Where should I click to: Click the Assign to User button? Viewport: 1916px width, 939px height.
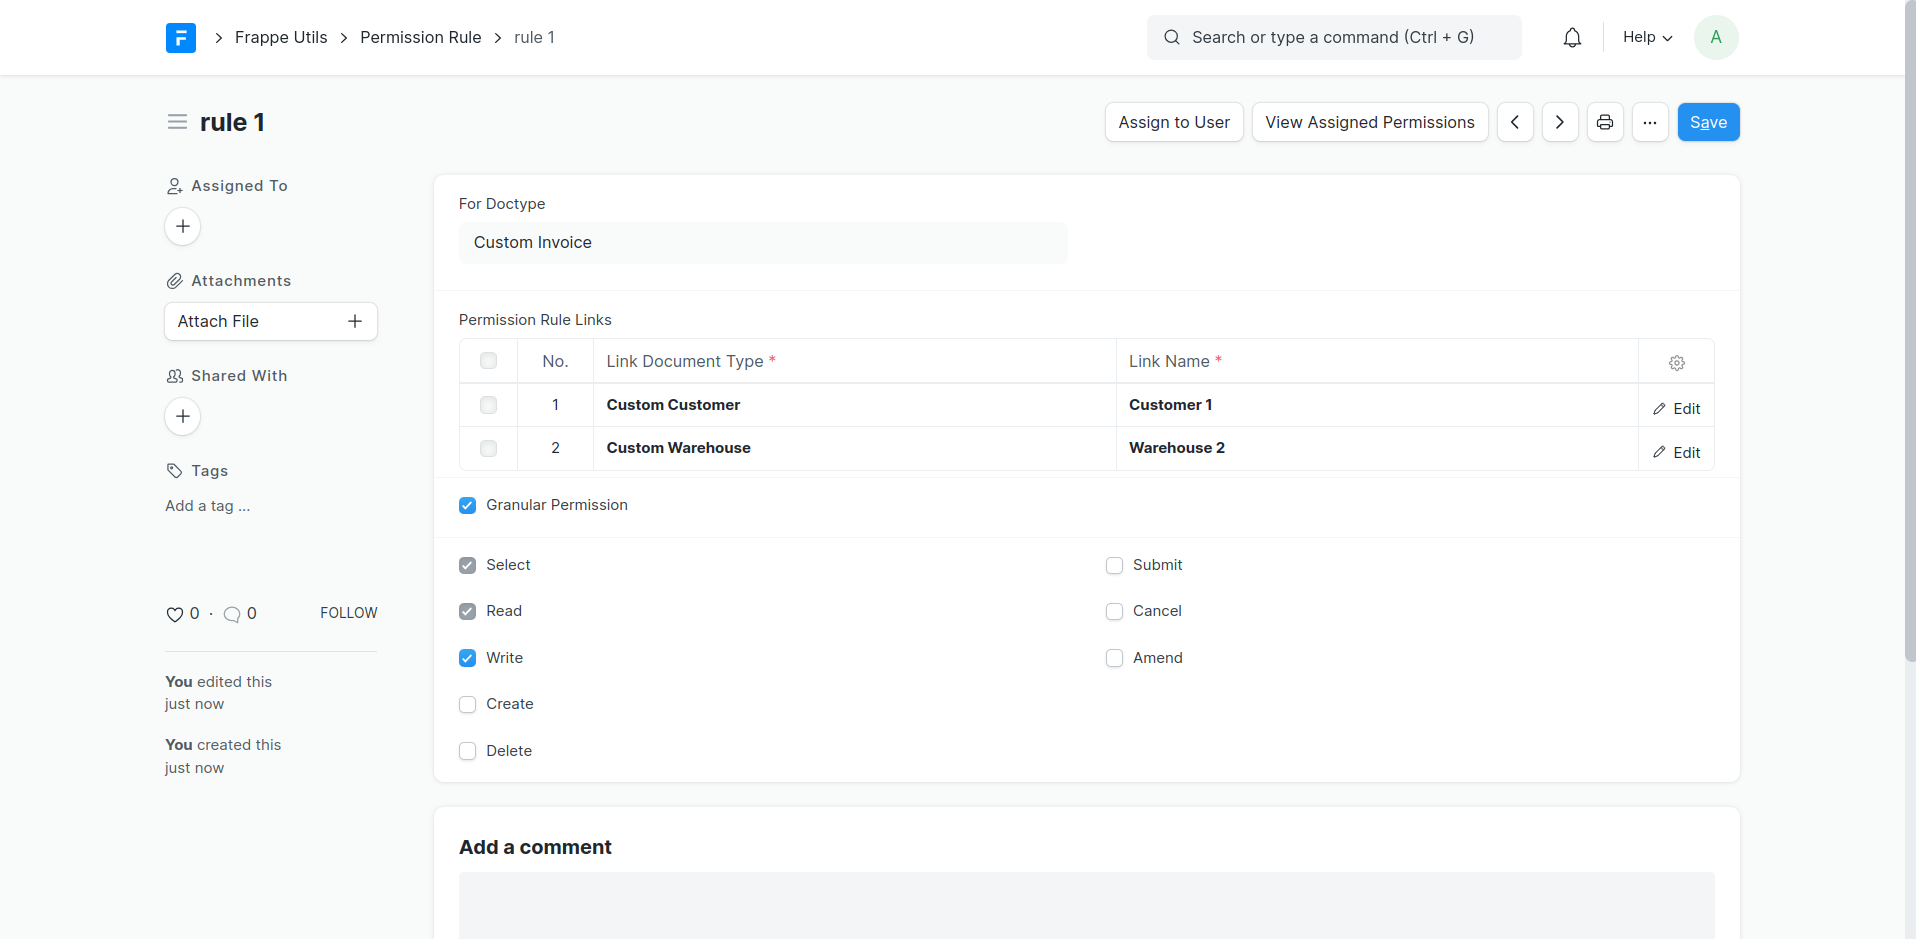[x=1174, y=122]
